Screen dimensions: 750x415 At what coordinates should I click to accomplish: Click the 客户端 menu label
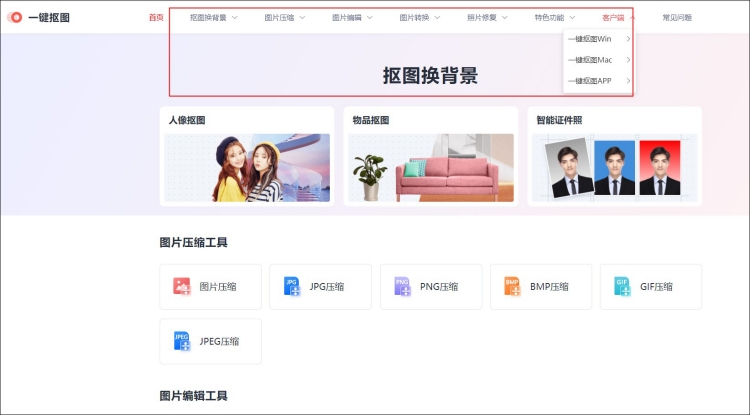tap(613, 18)
